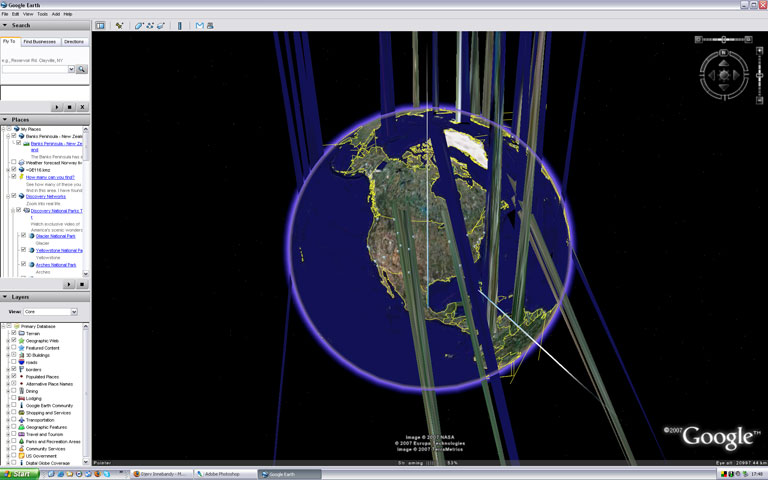Open the 'How many can you find?' link
The width and height of the screenshot is (768, 480).
[x=50, y=177]
